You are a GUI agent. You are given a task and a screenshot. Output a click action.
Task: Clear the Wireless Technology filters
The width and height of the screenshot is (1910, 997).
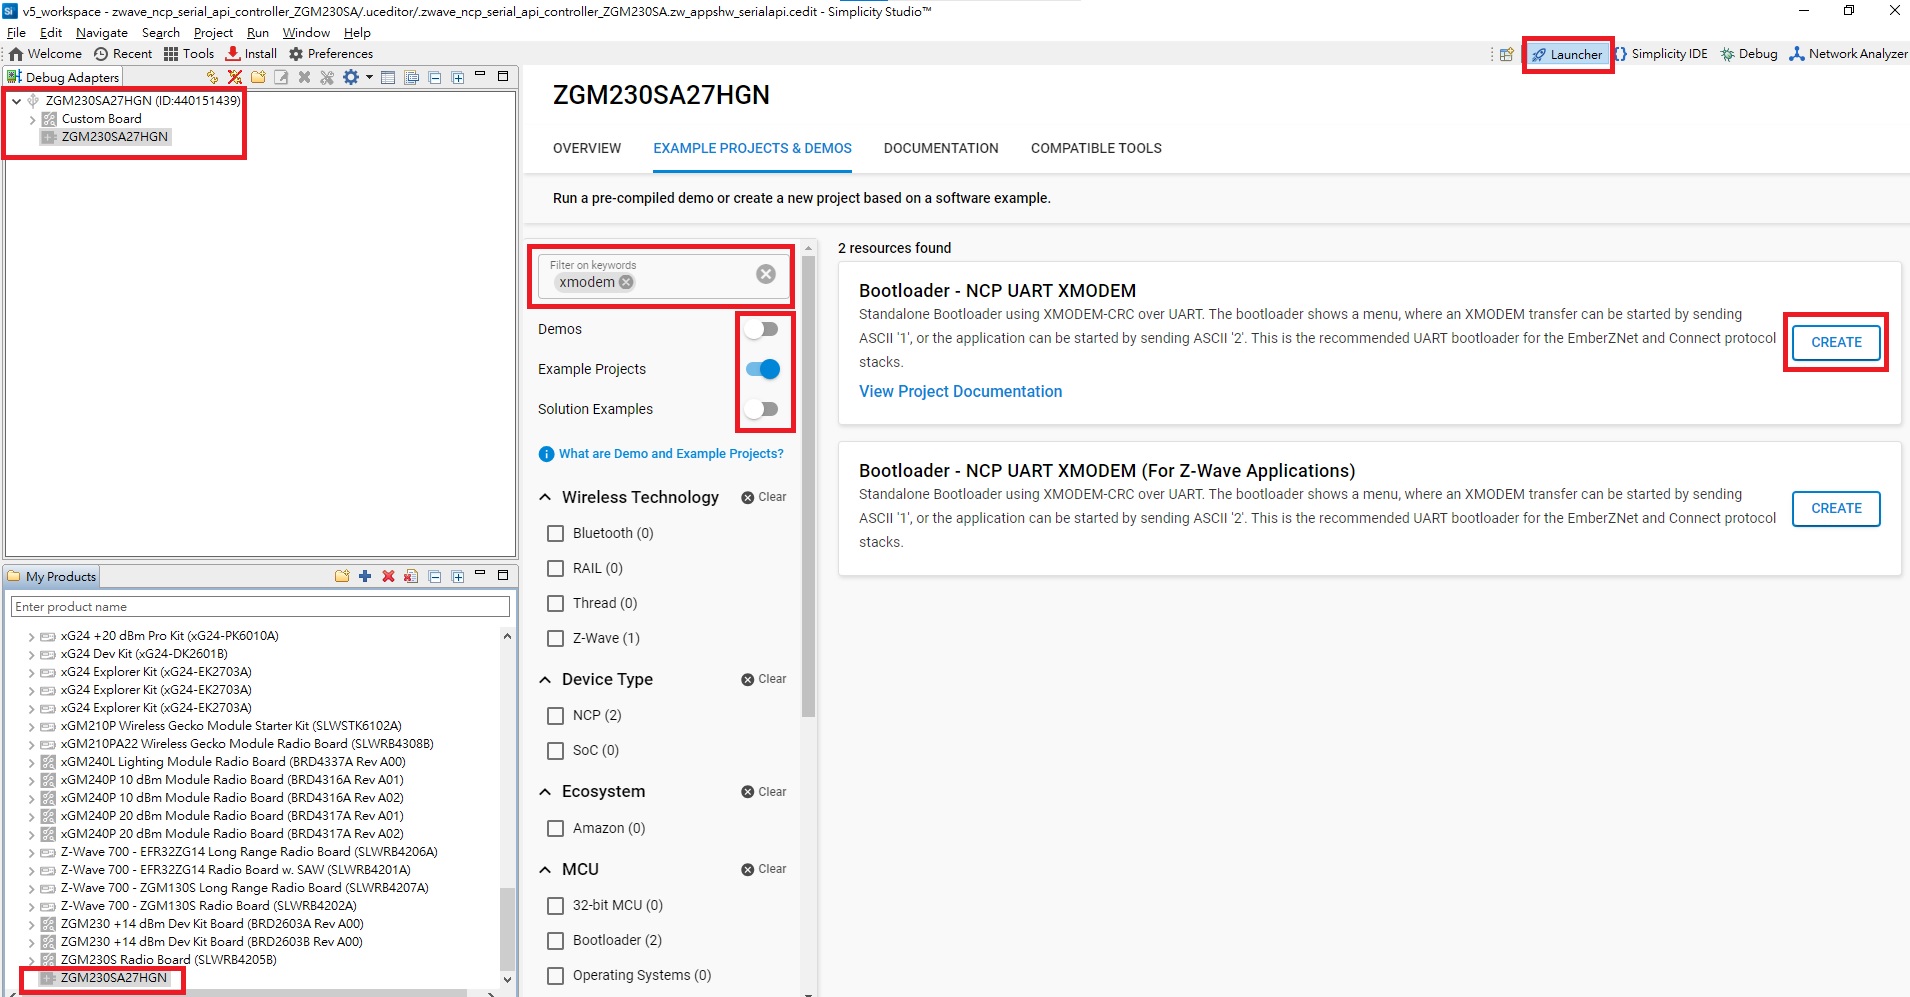[x=764, y=497]
